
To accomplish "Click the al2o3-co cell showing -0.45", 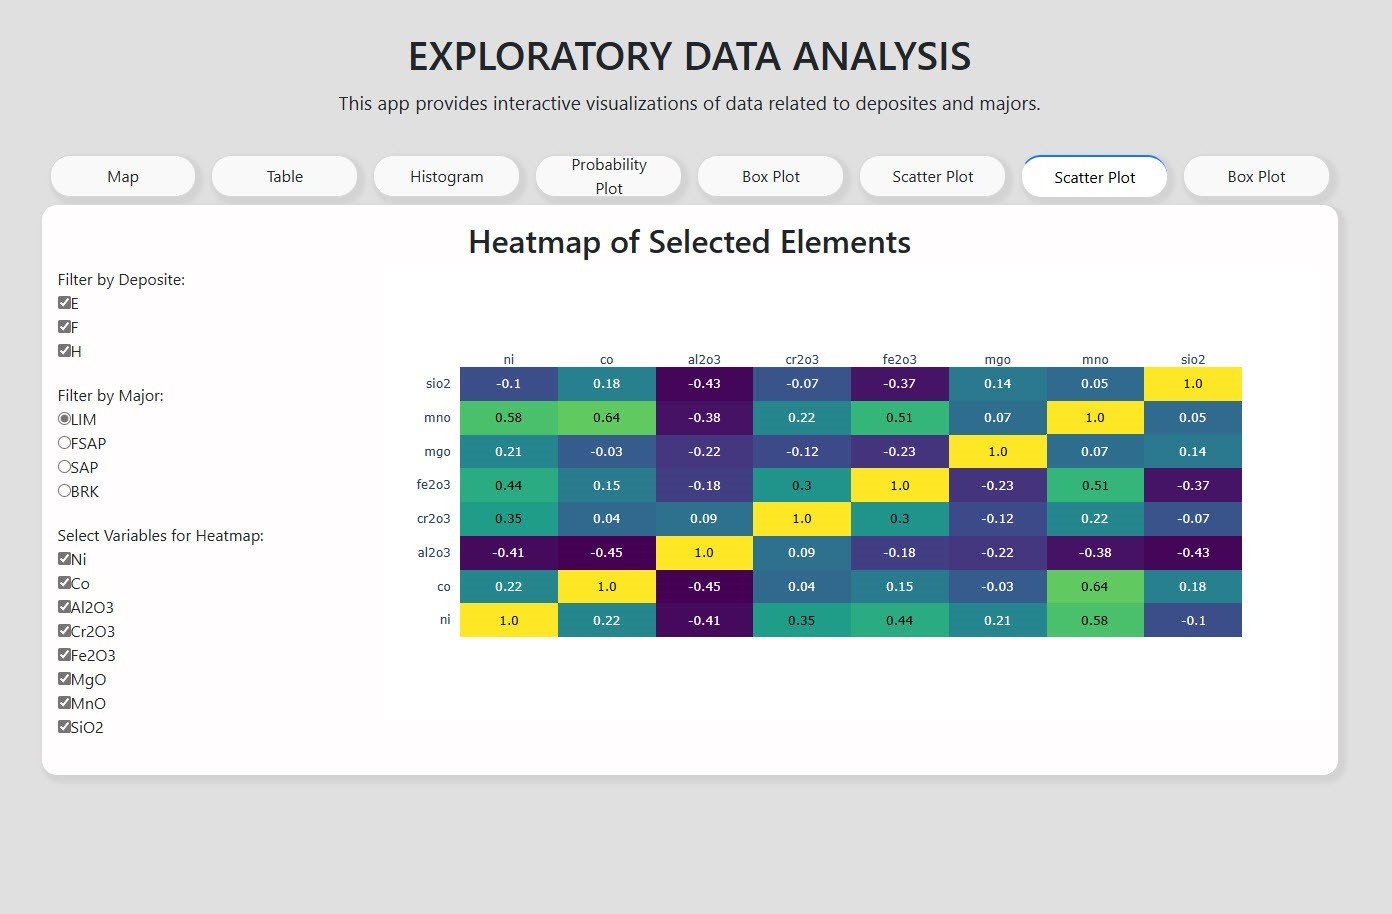I will 607,553.
